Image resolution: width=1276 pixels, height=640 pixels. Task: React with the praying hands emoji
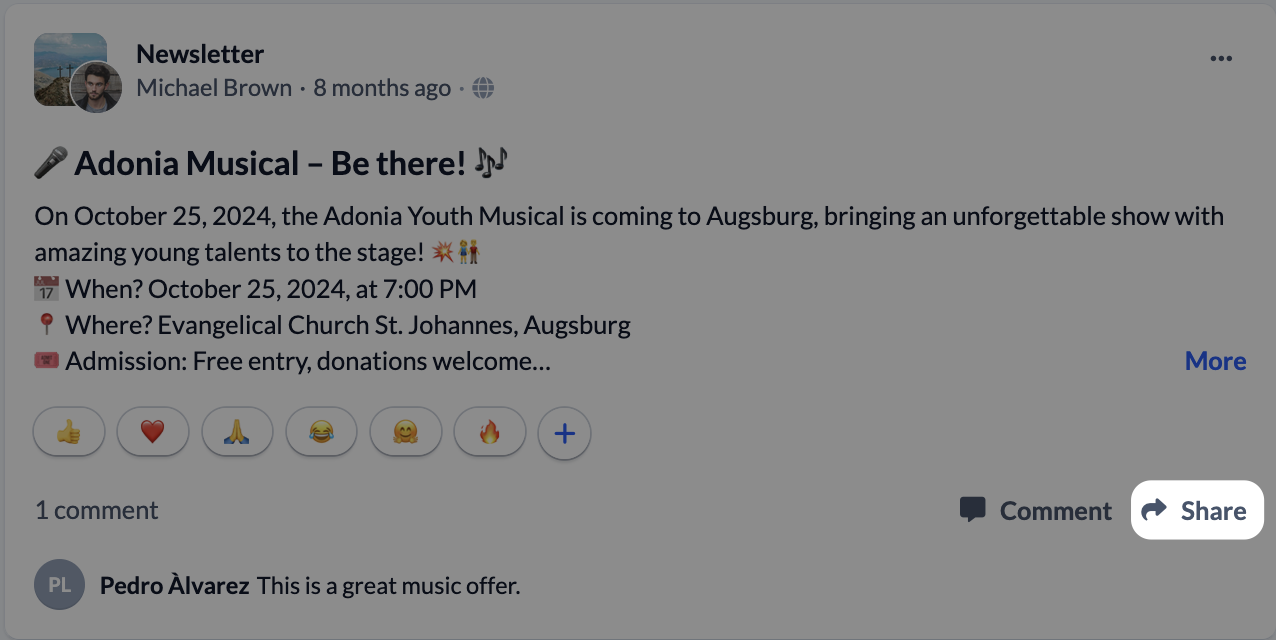coord(237,433)
